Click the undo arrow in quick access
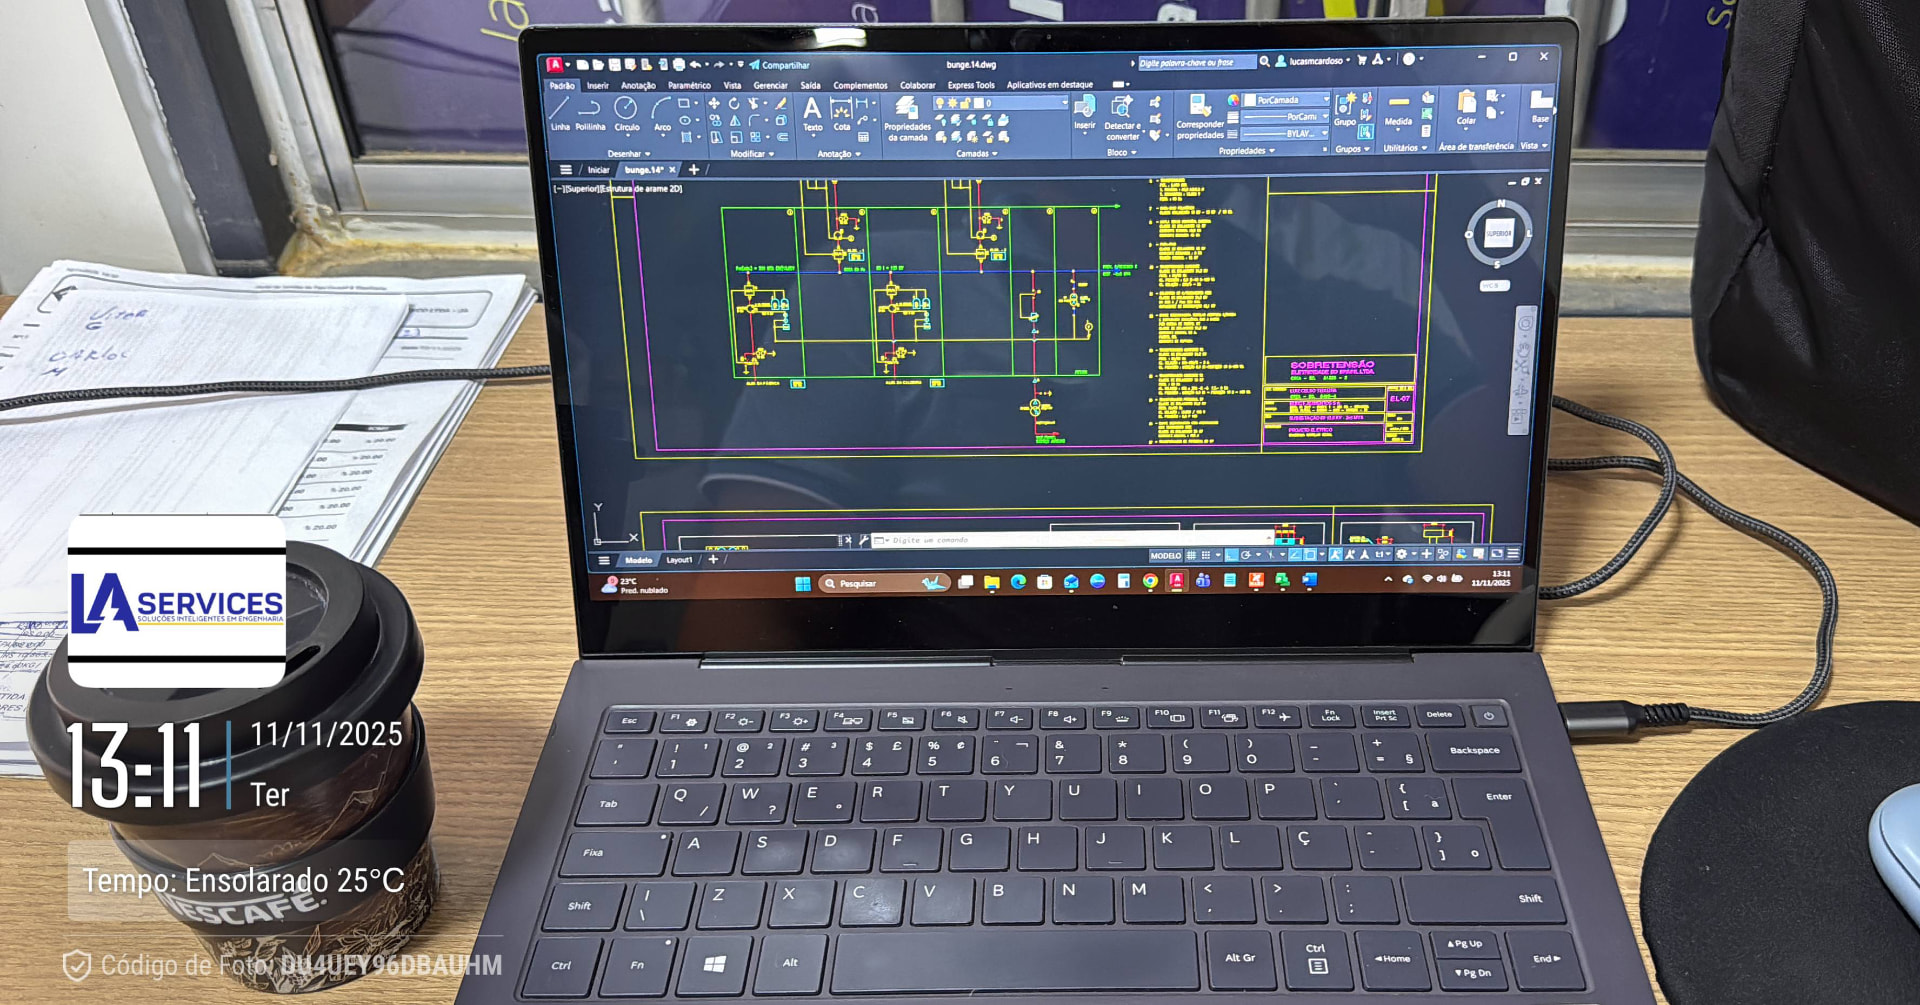Screen dimensions: 1920x1005 pos(695,65)
